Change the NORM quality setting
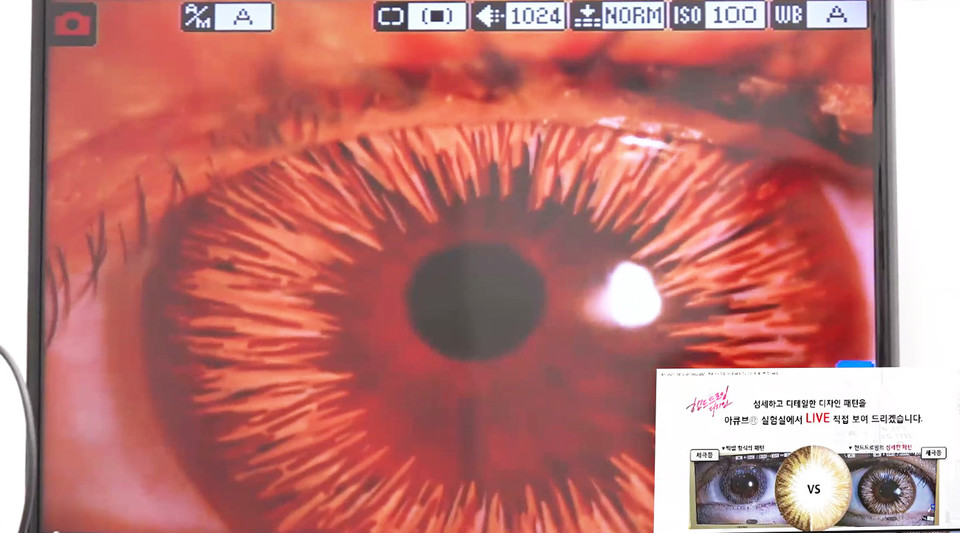The image size is (960, 533). [x=634, y=16]
